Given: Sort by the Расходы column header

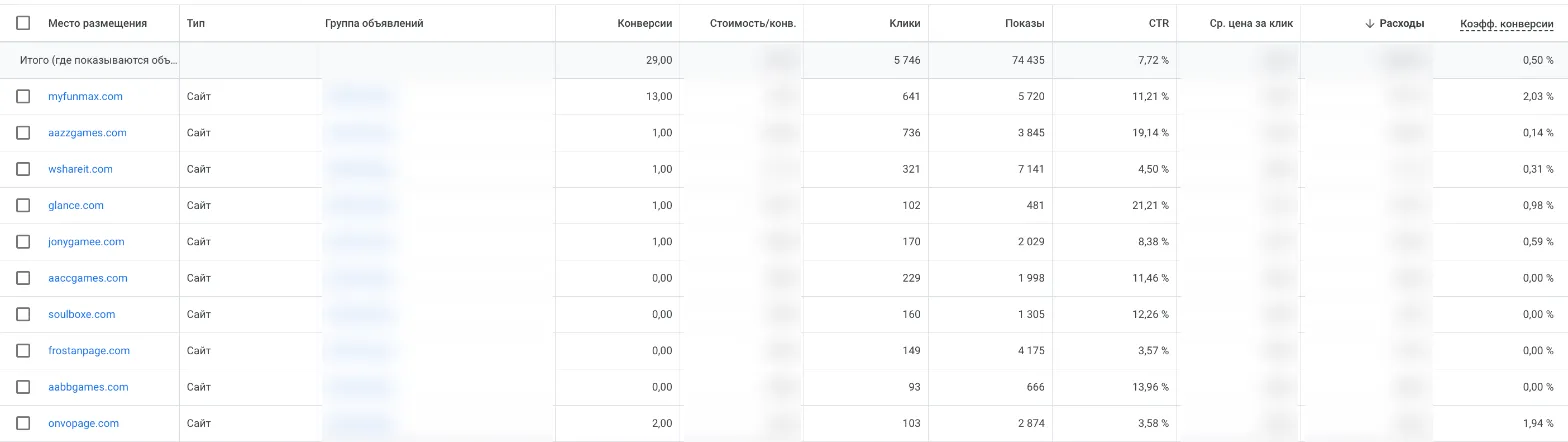Looking at the screenshot, I should point(1401,23).
